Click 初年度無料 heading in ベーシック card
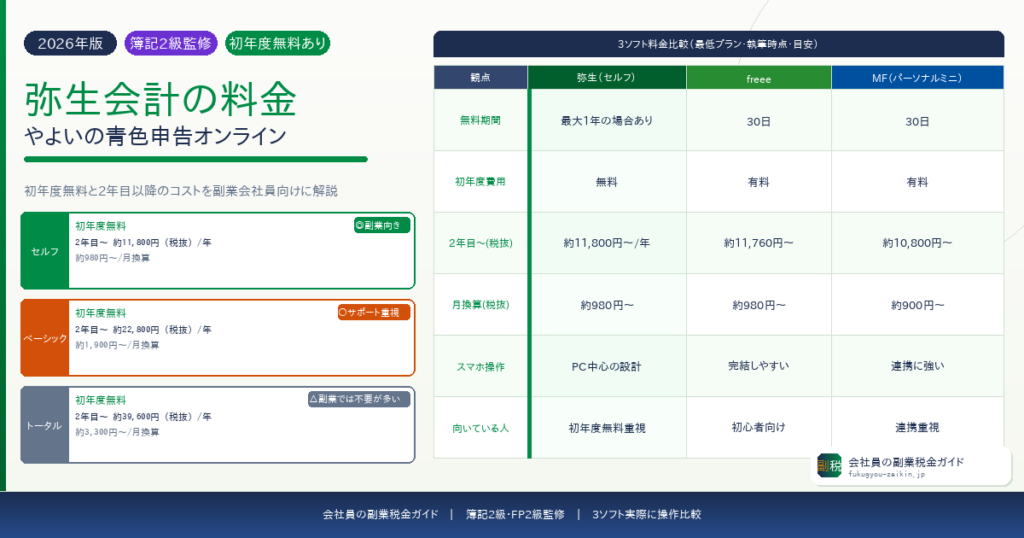The image size is (1024, 538). 101,313
